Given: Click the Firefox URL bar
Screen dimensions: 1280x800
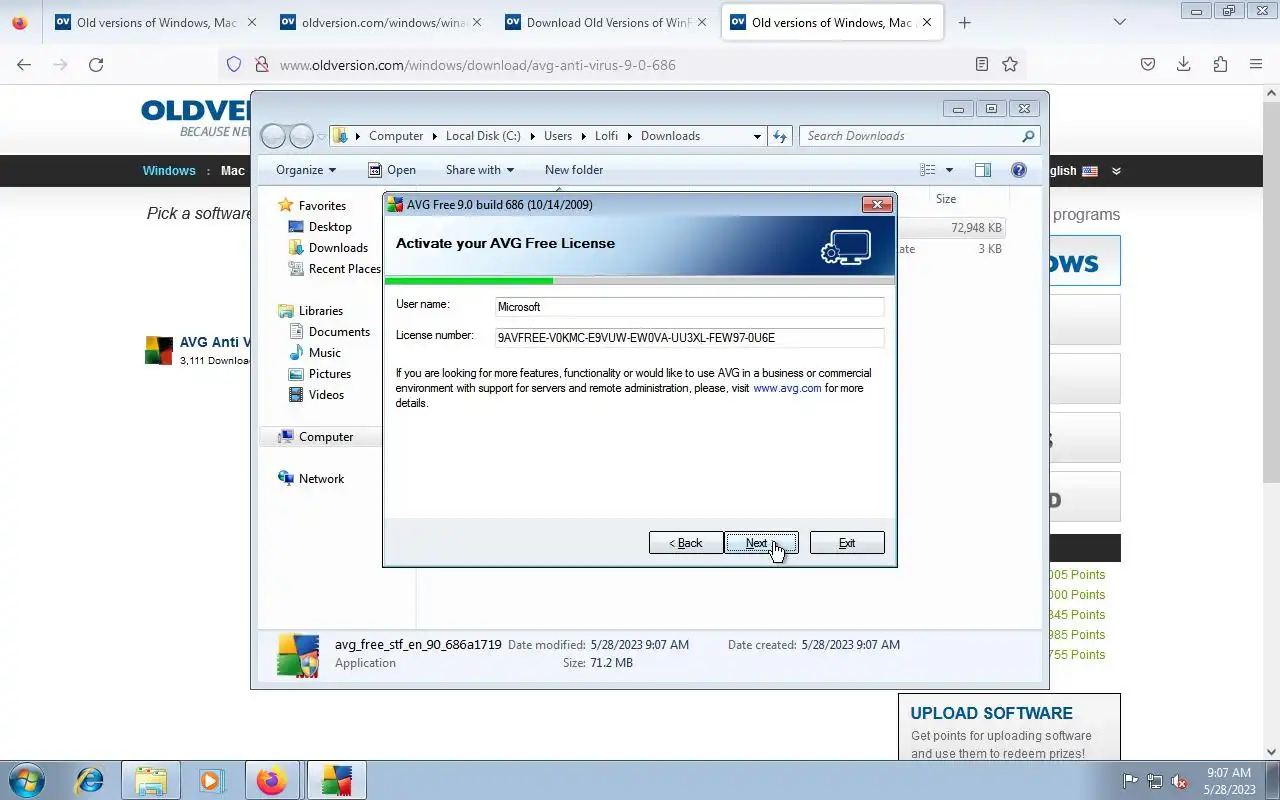Looking at the screenshot, I should pyautogui.click(x=620, y=65).
